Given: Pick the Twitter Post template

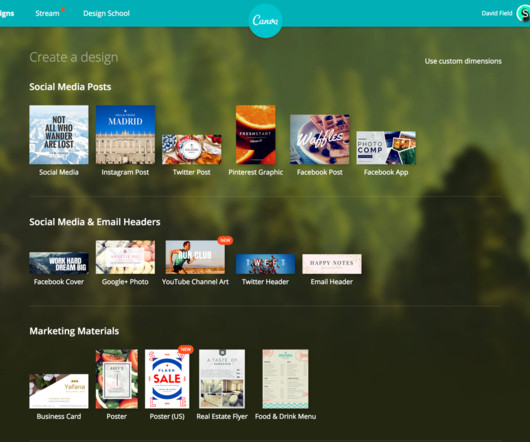Looking at the screenshot, I should 192,149.
